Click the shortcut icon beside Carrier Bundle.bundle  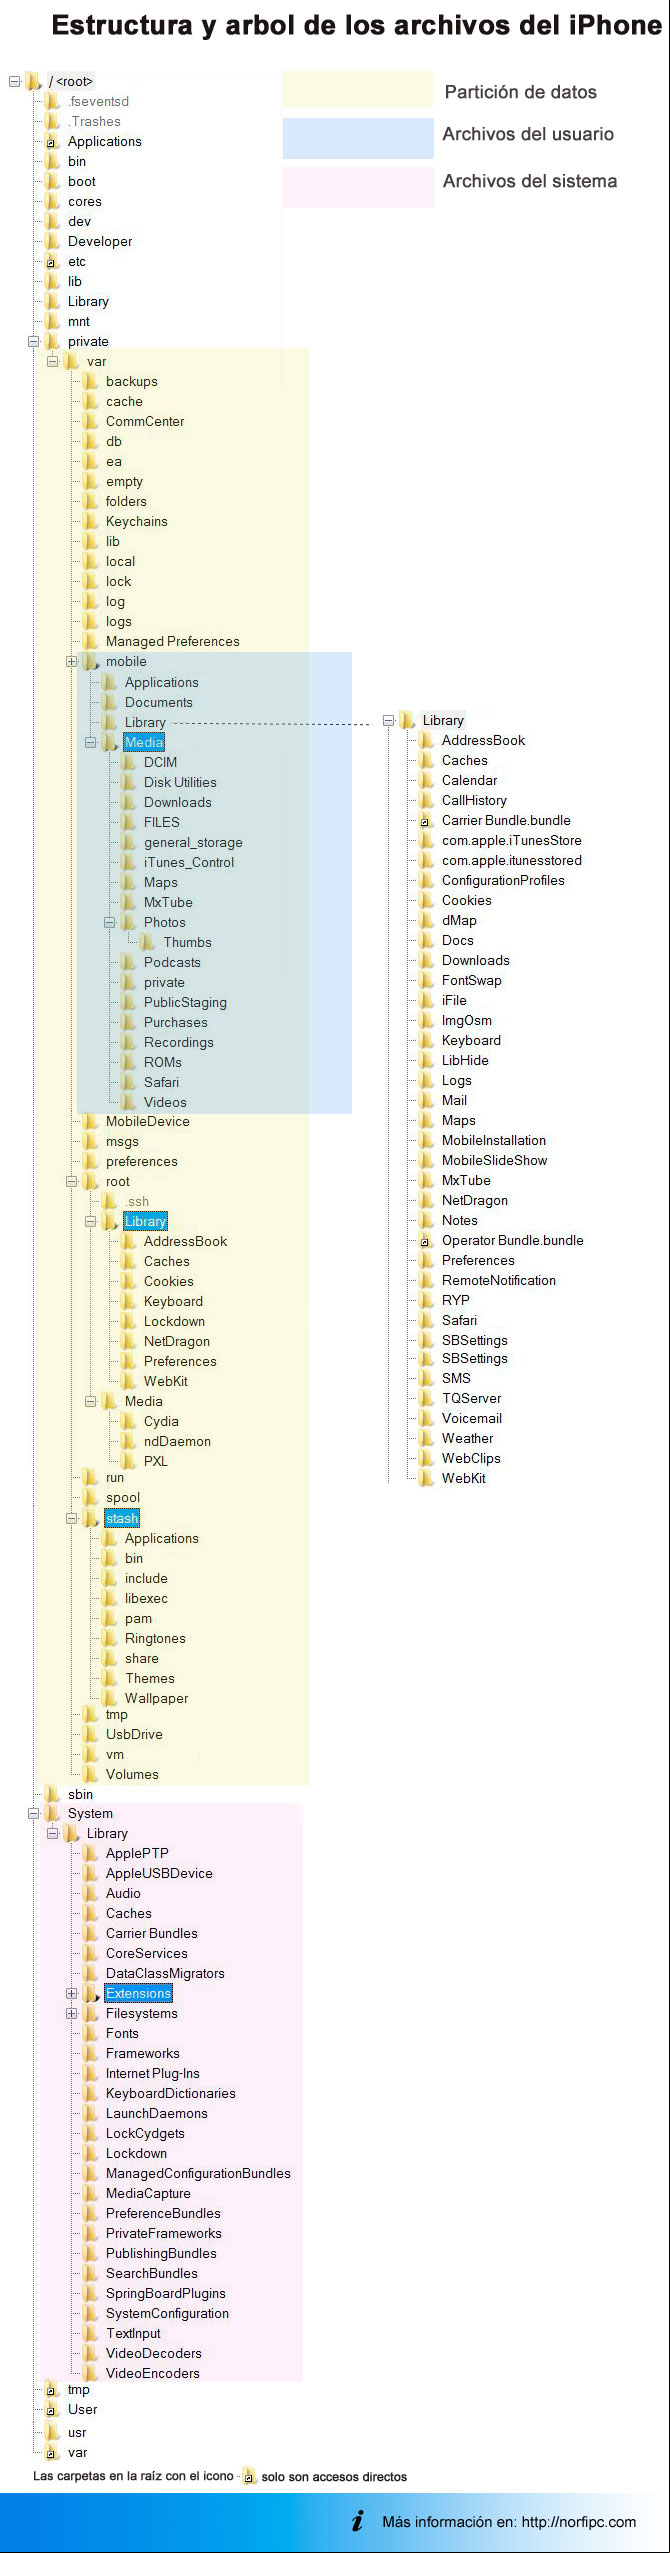tap(426, 820)
